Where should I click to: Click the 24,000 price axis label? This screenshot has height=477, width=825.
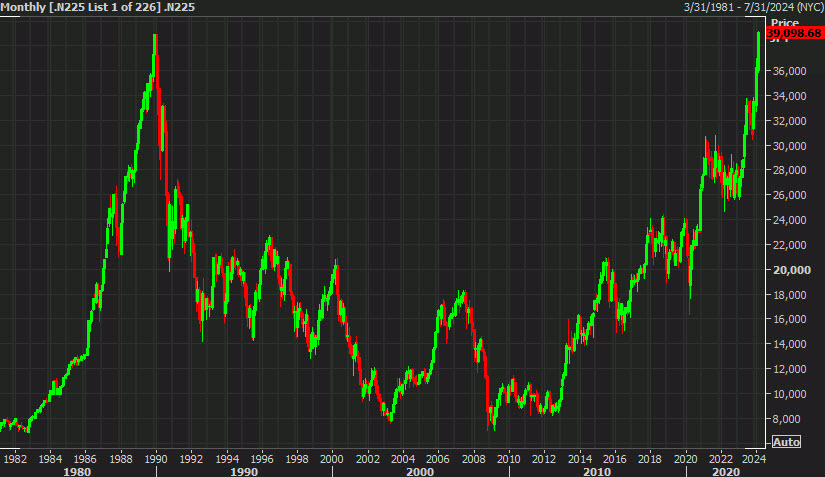[x=789, y=220]
